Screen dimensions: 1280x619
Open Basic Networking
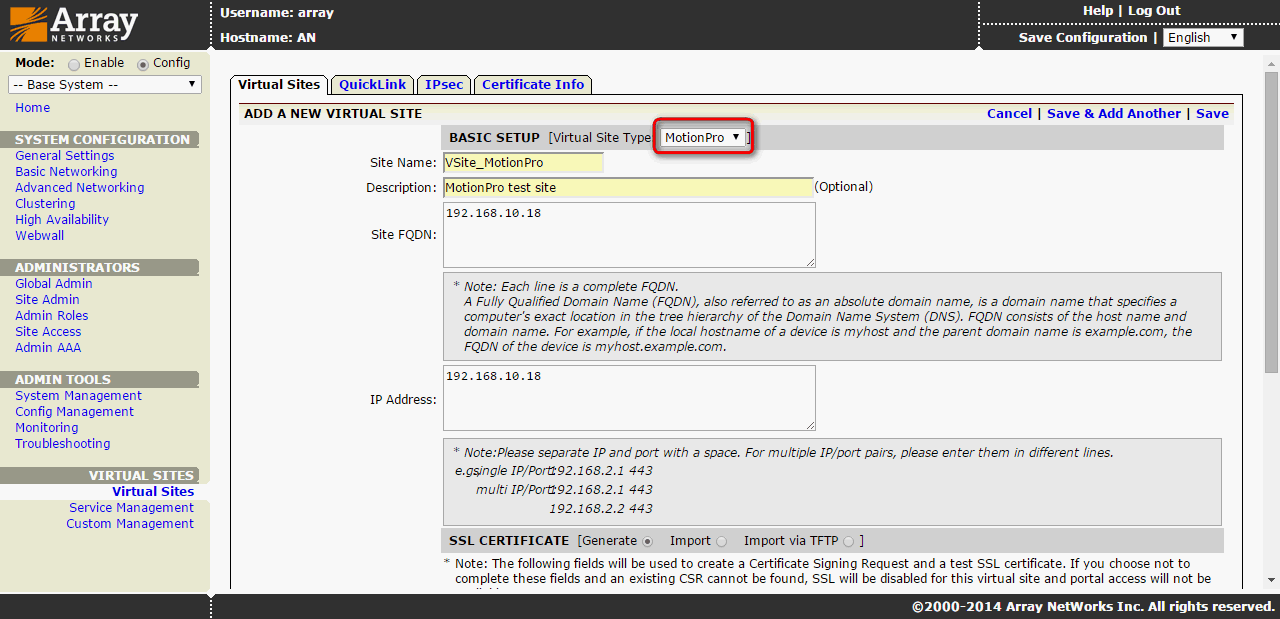coord(66,172)
